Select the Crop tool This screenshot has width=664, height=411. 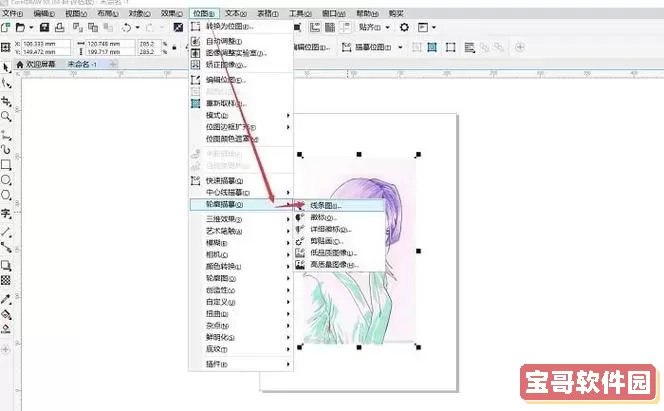coord(6,101)
